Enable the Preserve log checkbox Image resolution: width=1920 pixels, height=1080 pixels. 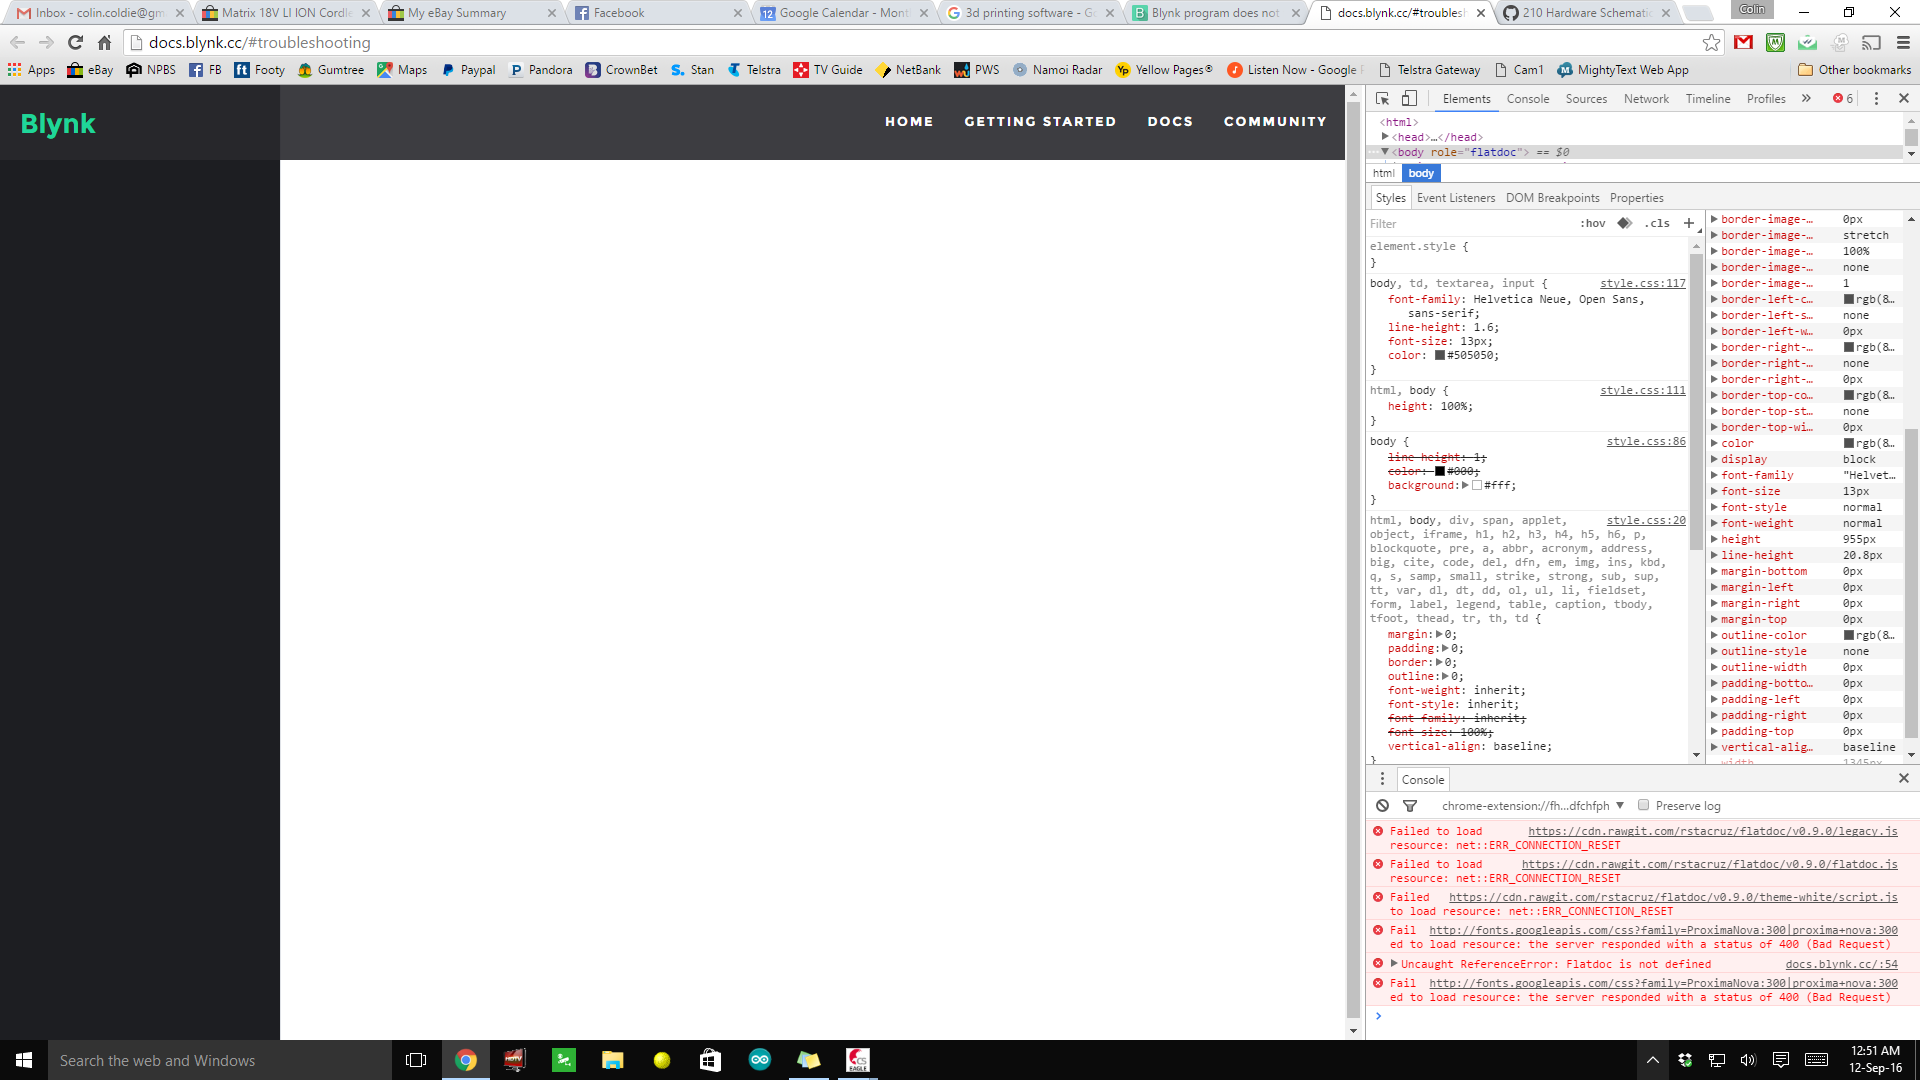pos(1643,805)
